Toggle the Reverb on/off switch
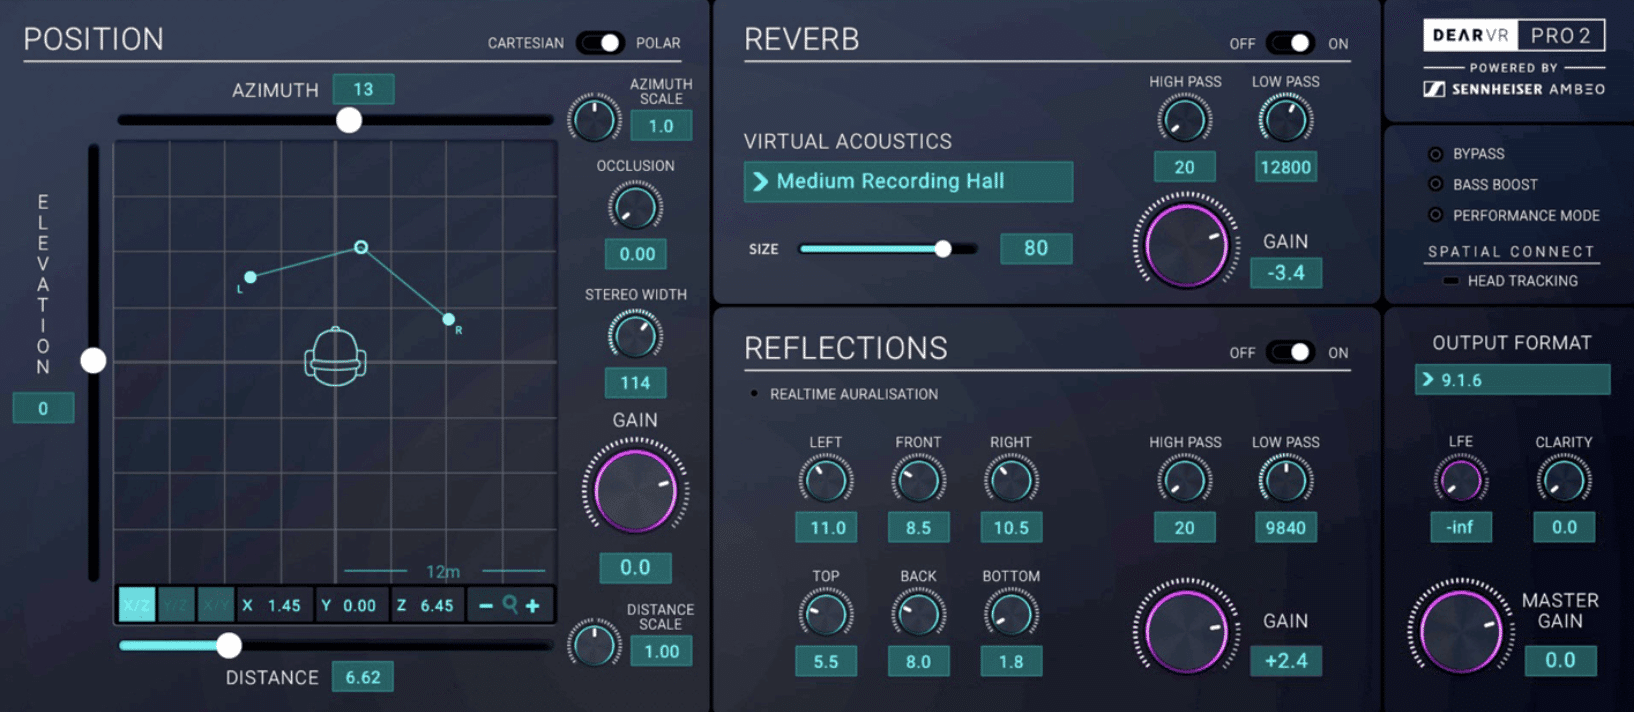The height and width of the screenshot is (712, 1634). tap(1290, 43)
